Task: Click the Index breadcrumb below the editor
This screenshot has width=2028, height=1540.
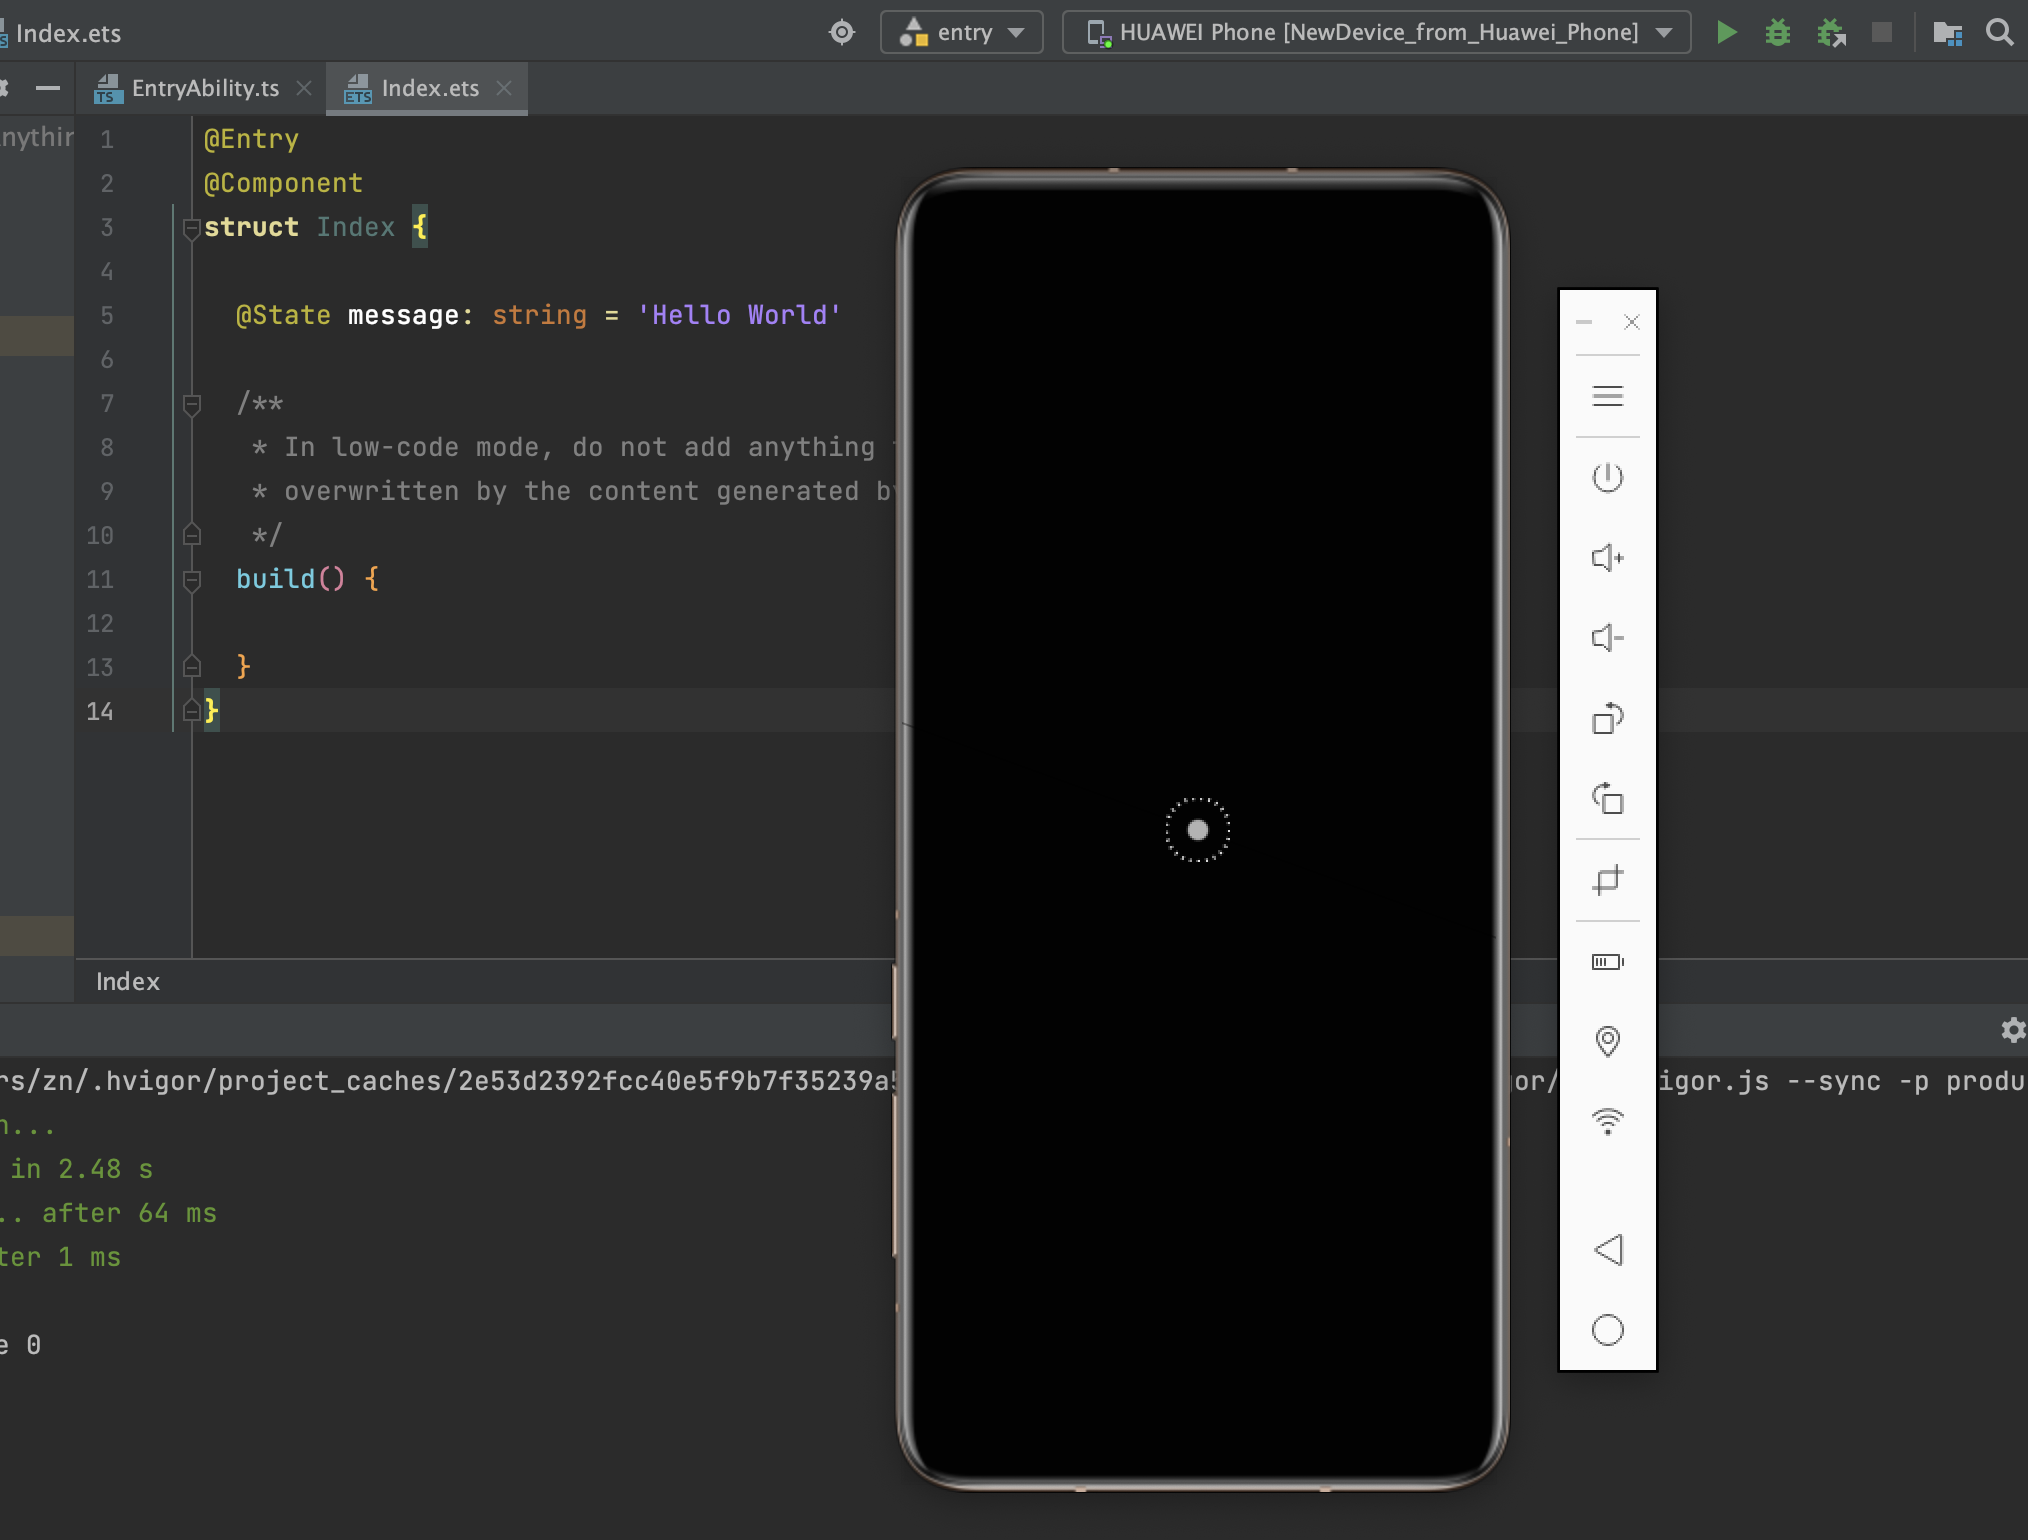Action: click(128, 982)
